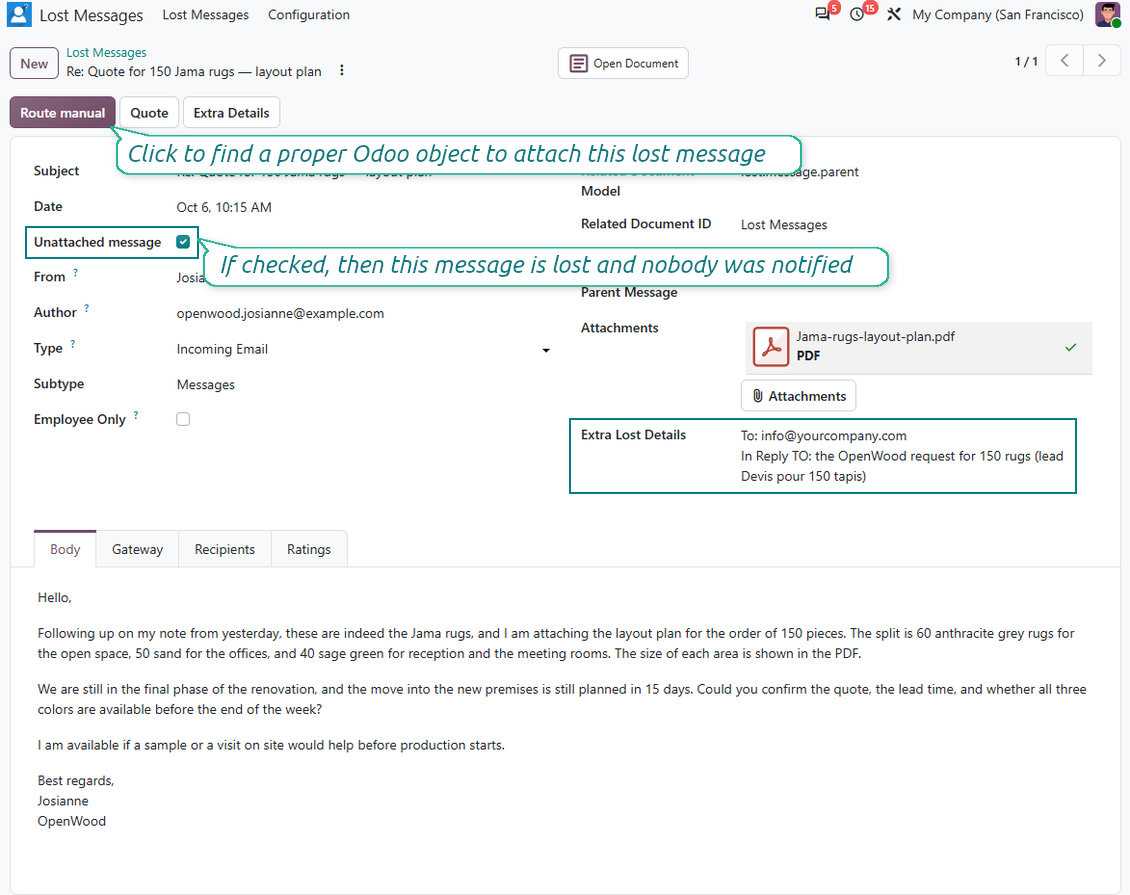Click the Extra Details button

coord(231,112)
